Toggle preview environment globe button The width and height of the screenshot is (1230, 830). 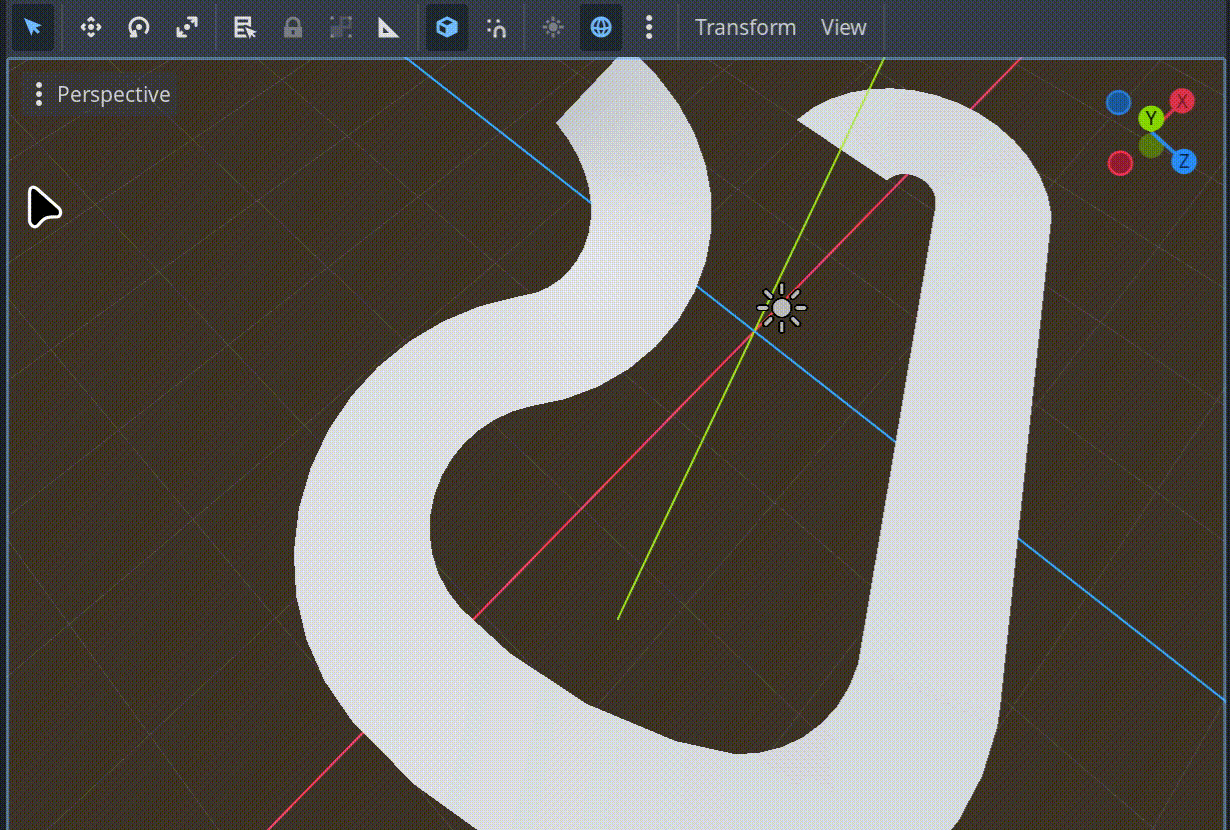pos(601,27)
